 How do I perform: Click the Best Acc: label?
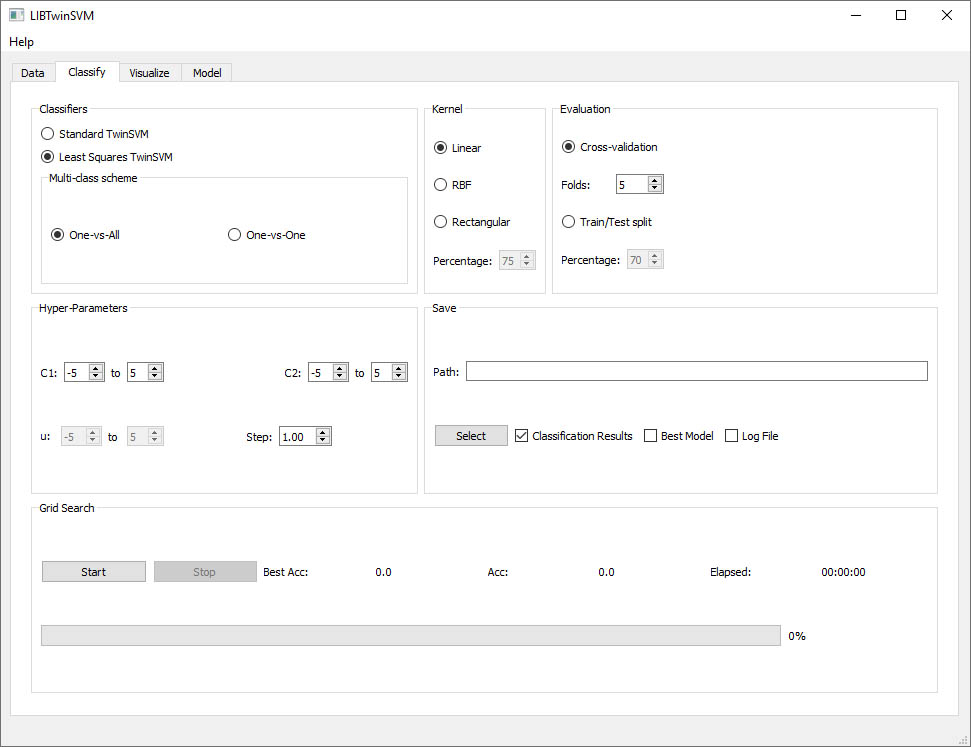[285, 572]
